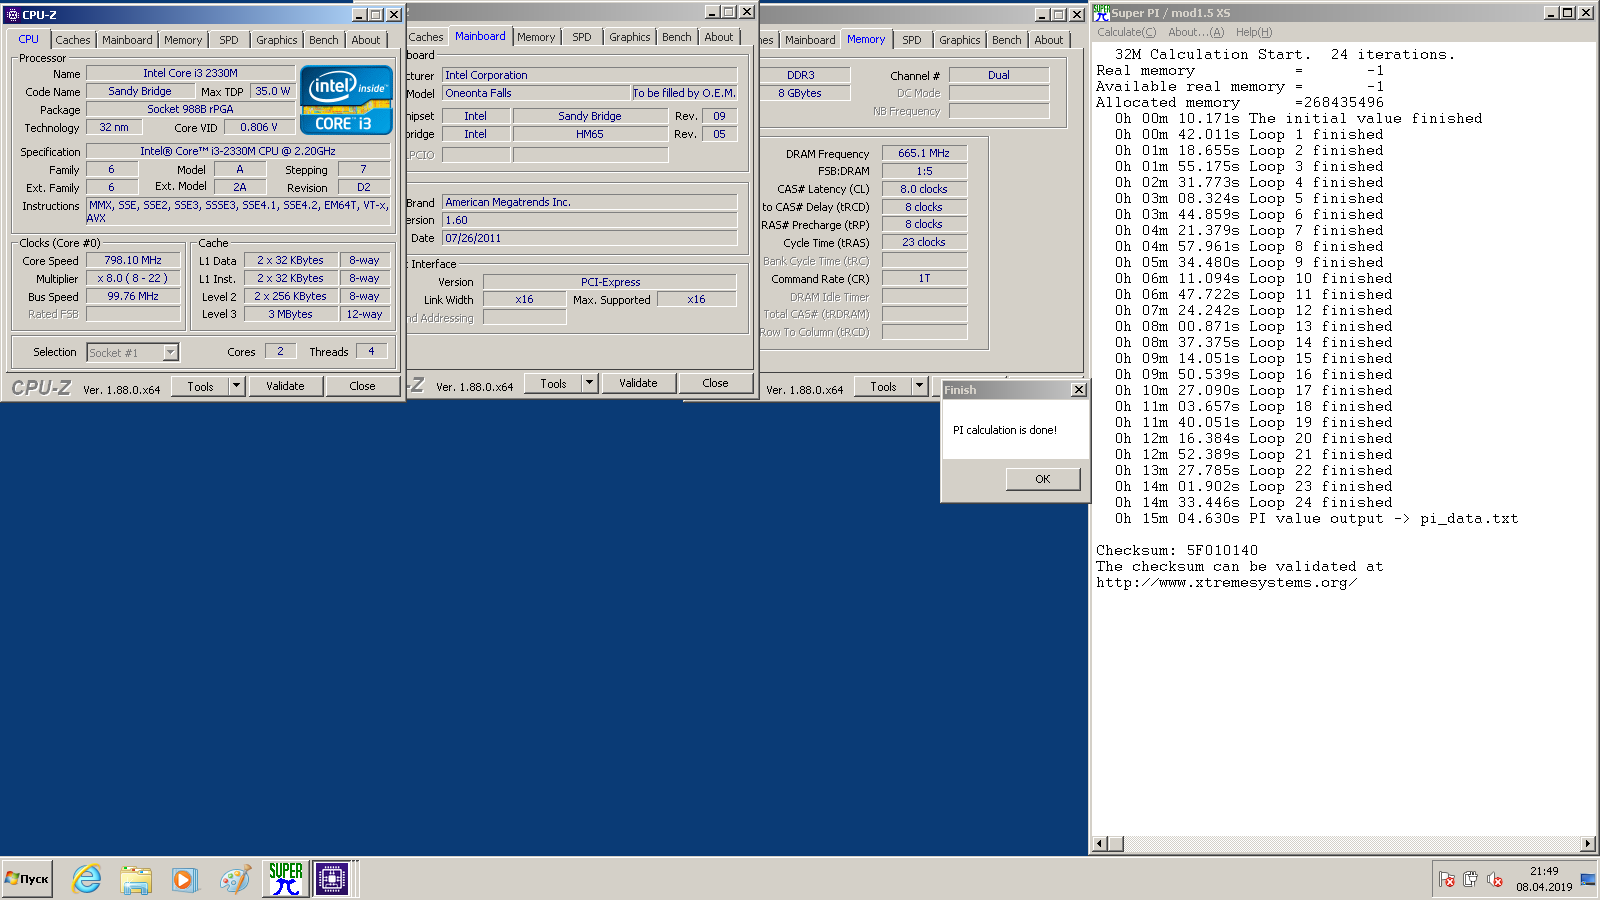Click Validate in the Mainboard window

[638, 383]
